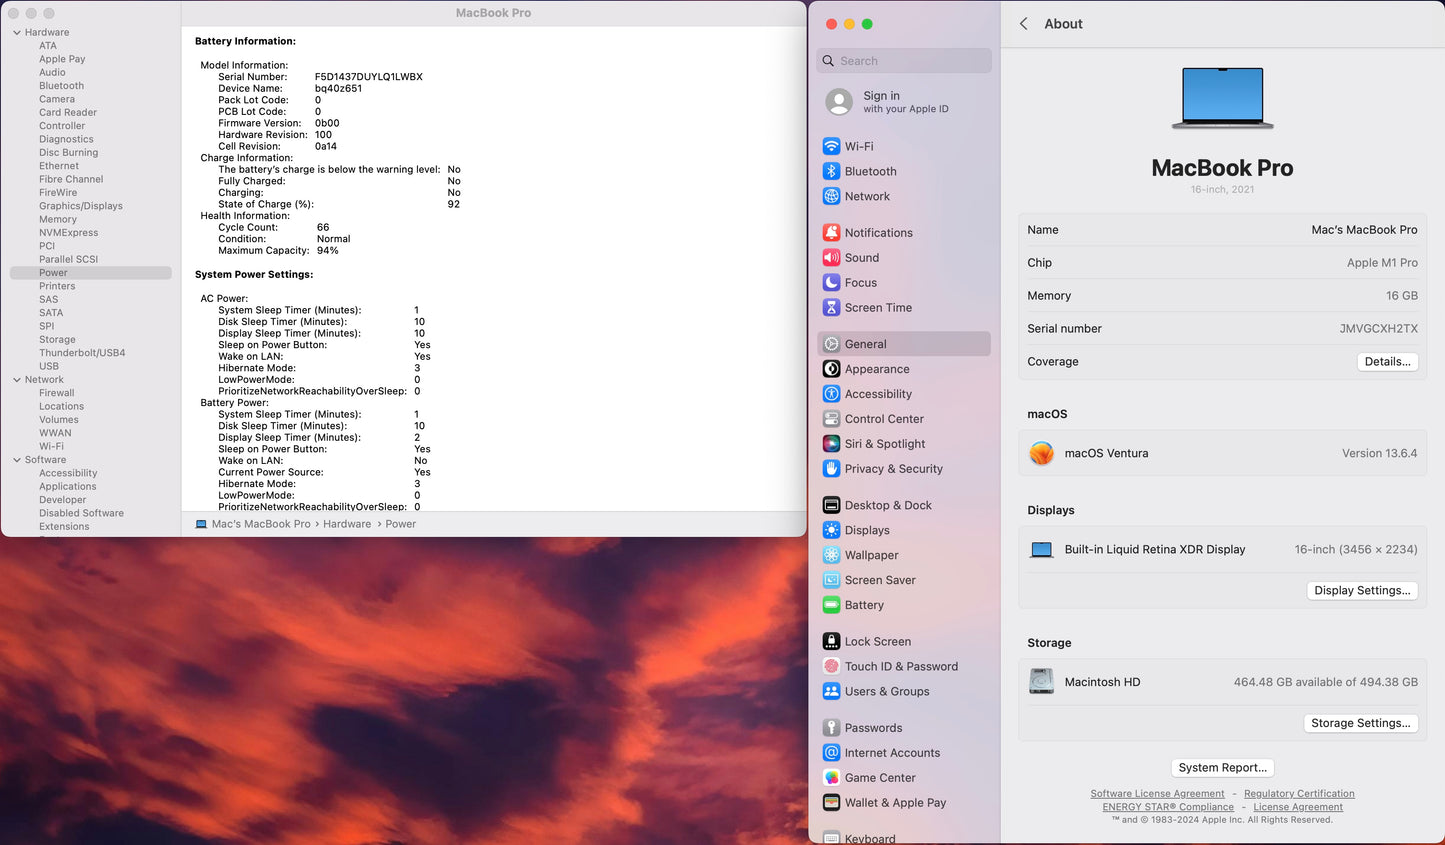Select Graphics/Displays in the Hardware list
The image size is (1445, 845).
point(81,206)
